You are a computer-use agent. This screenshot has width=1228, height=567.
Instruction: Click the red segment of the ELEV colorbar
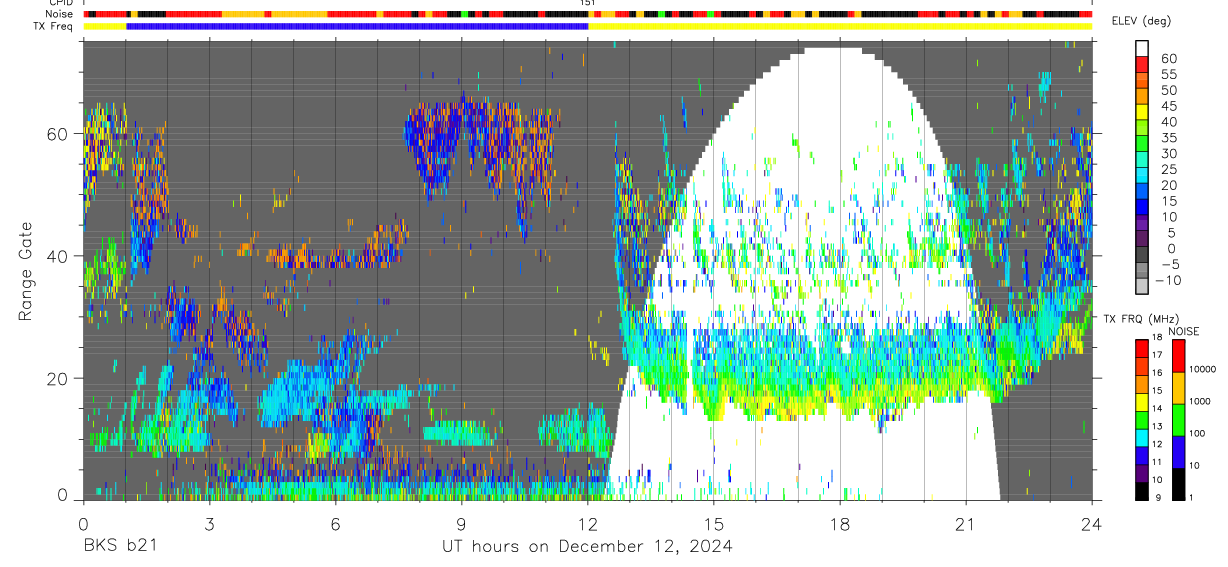pyautogui.click(x=1143, y=64)
